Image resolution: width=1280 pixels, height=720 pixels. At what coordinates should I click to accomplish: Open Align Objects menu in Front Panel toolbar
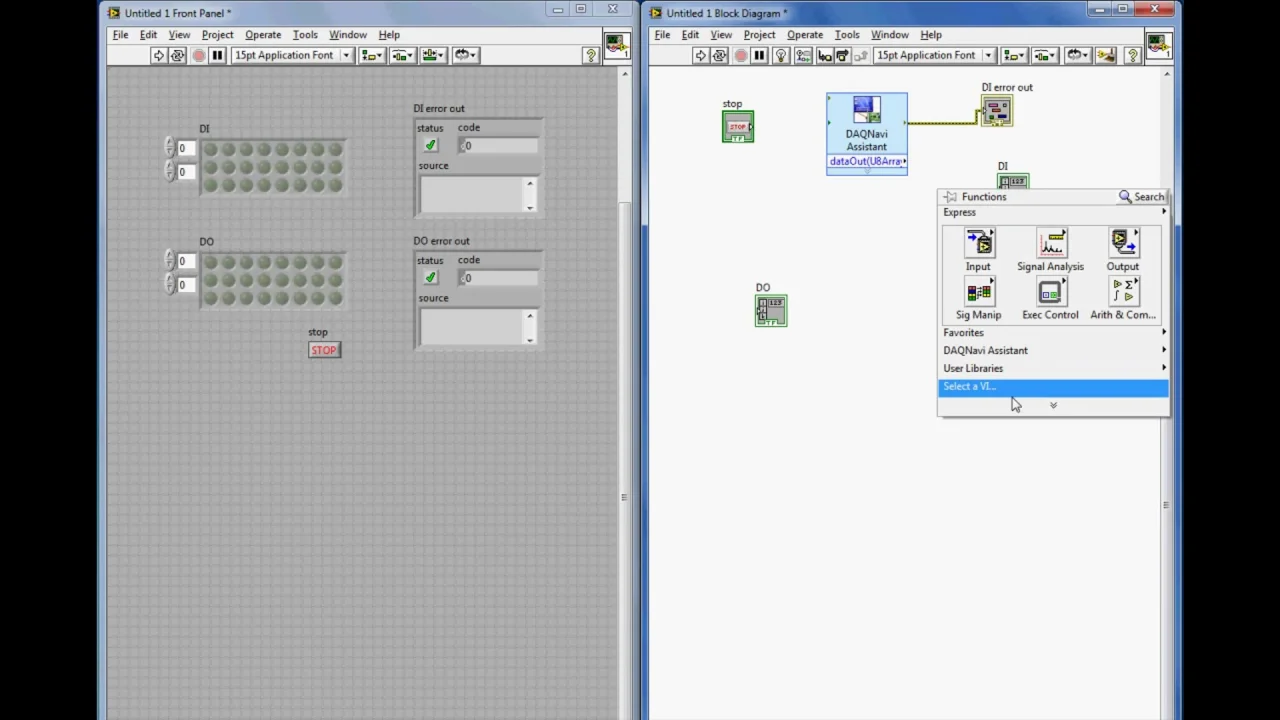click(x=371, y=56)
